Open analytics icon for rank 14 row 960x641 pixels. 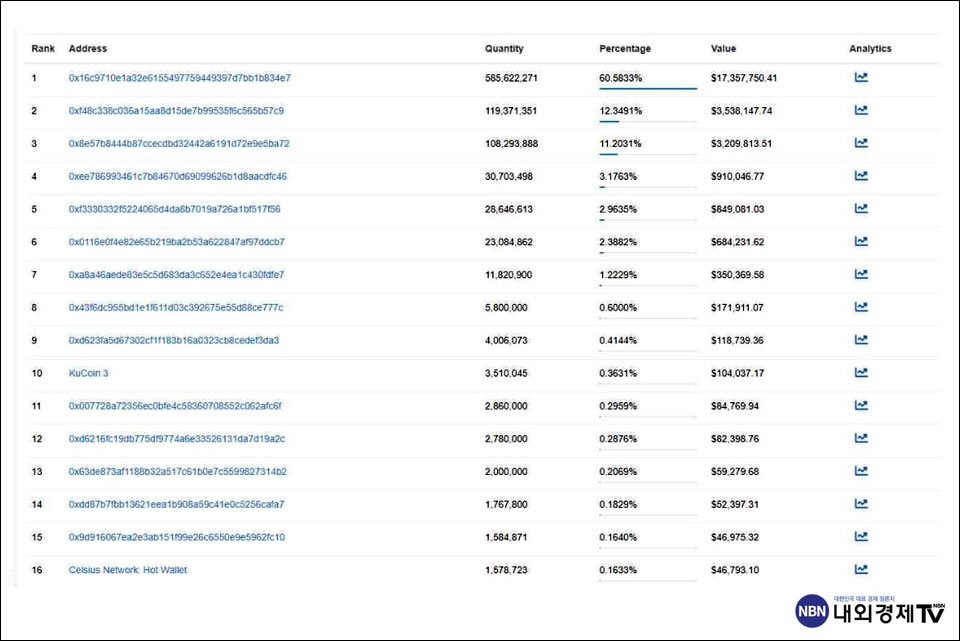point(860,504)
